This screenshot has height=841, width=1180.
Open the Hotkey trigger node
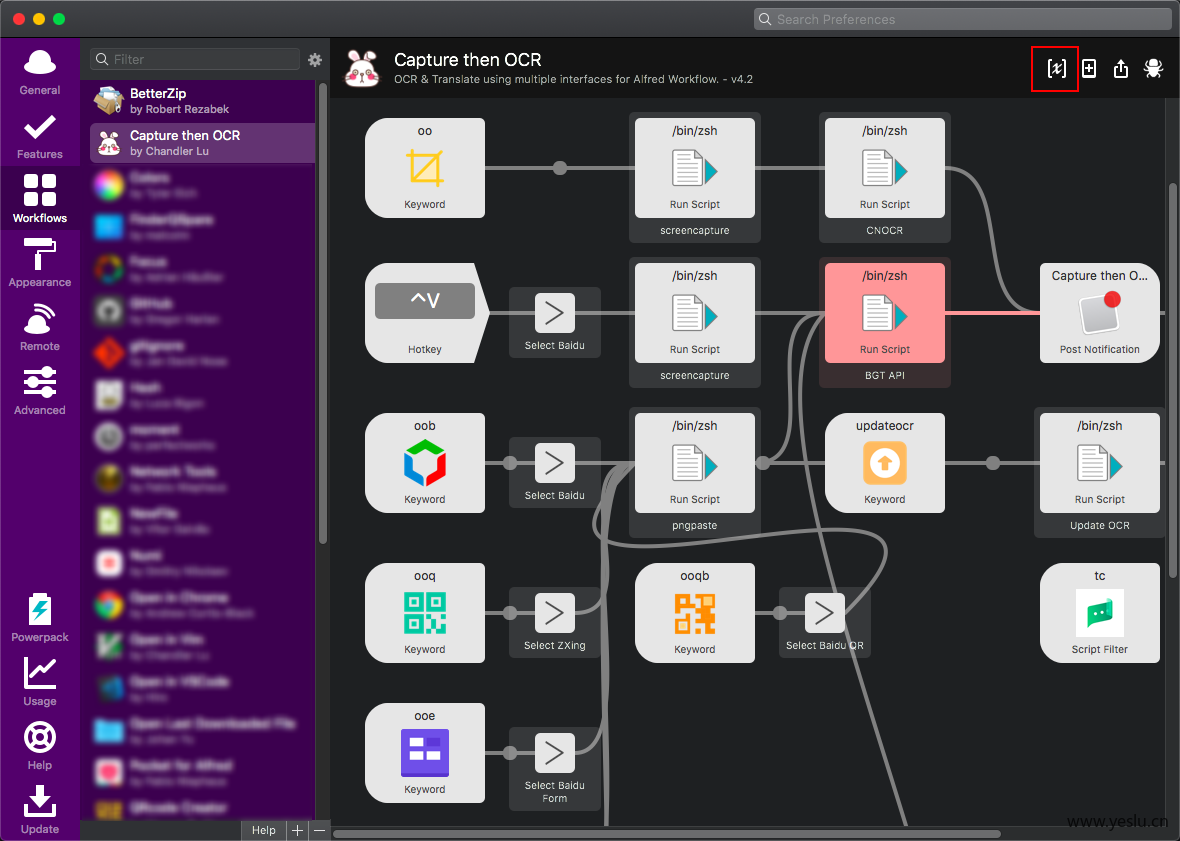pos(425,313)
